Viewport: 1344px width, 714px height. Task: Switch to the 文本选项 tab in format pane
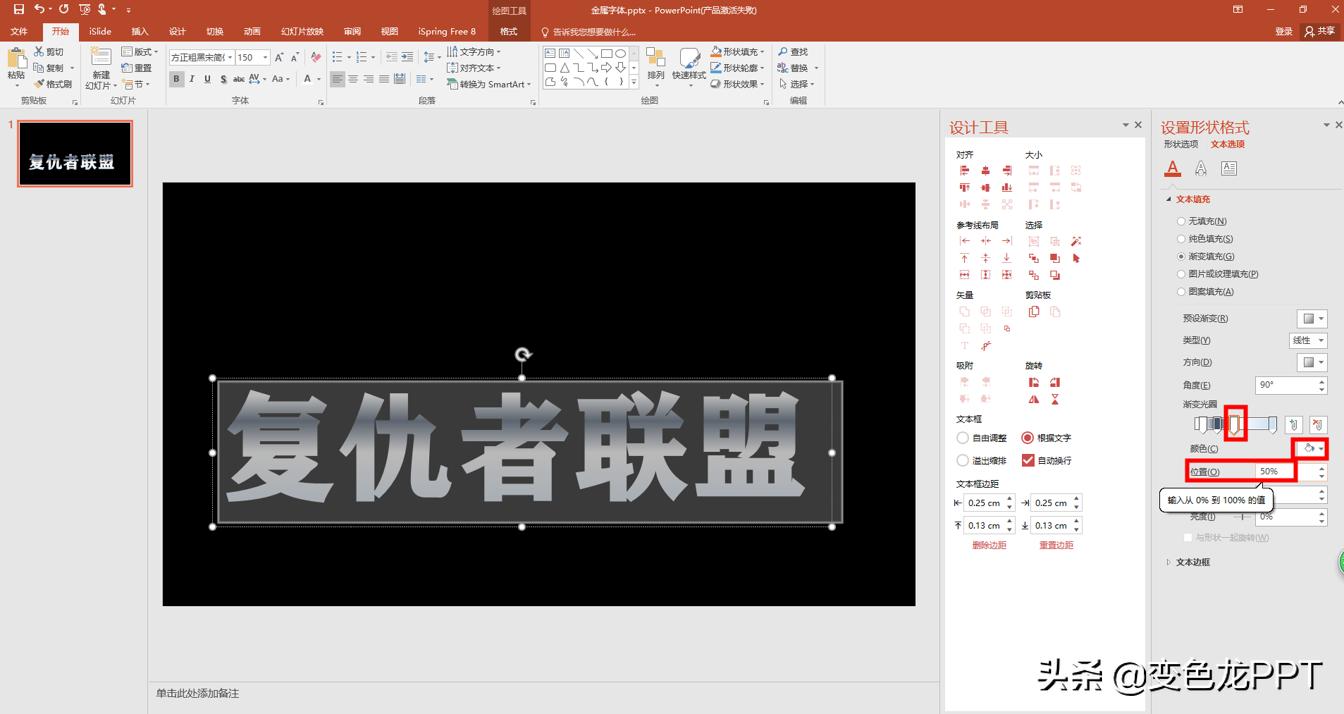[x=1228, y=144]
